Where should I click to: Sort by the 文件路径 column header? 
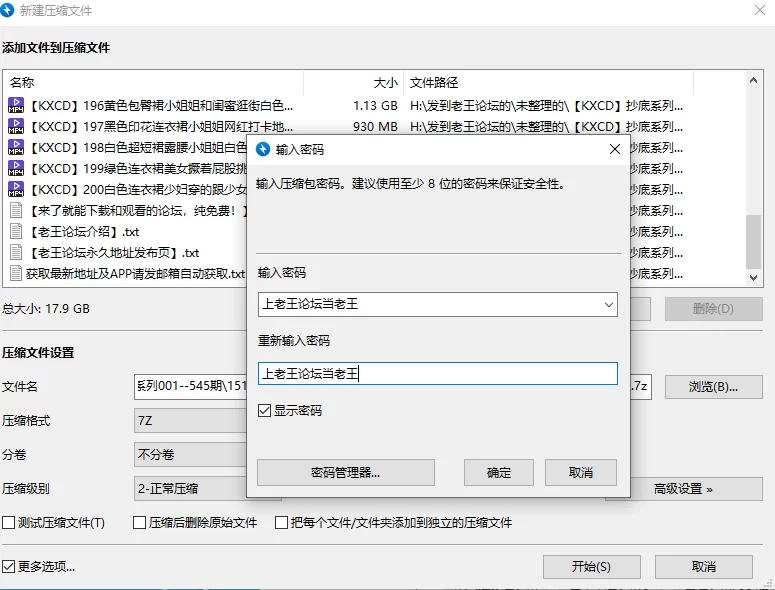(549, 83)
